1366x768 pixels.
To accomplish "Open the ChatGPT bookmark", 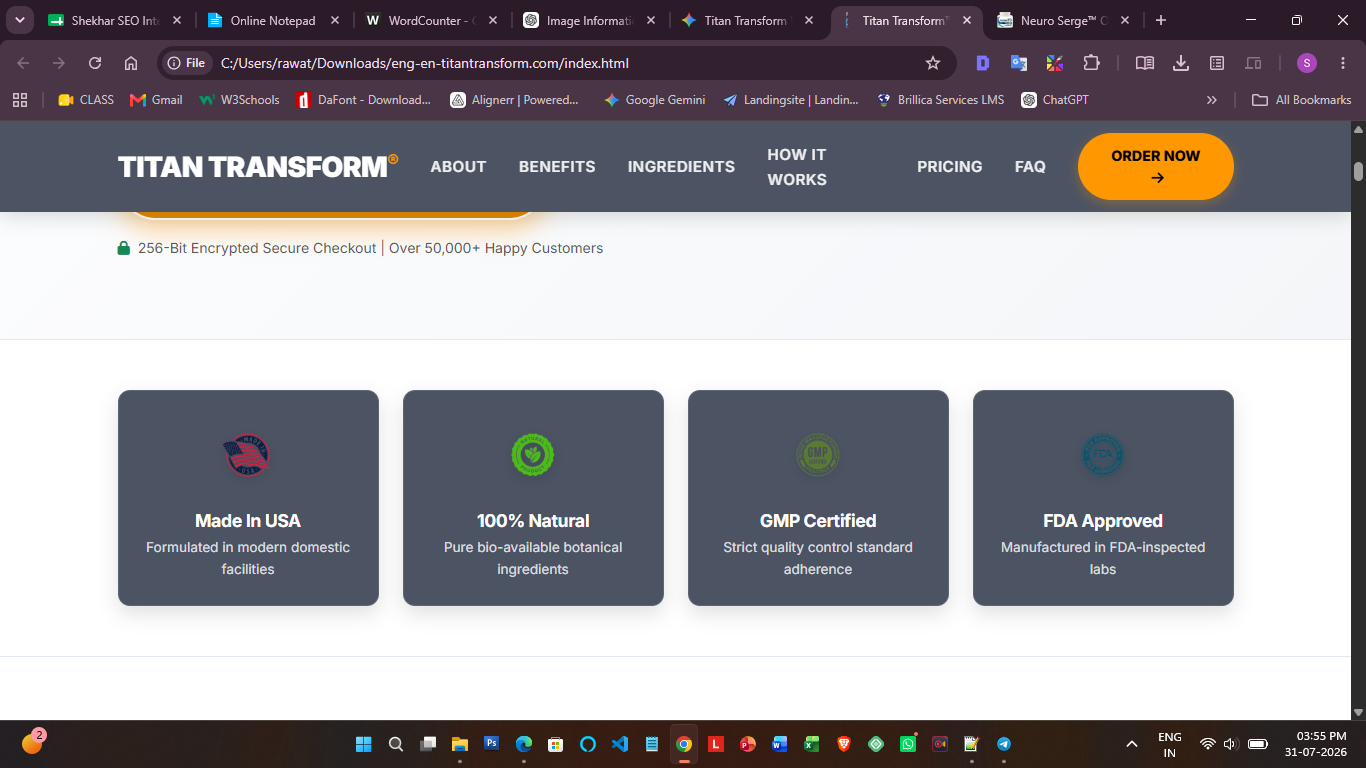I will [x=1055, y=100].
